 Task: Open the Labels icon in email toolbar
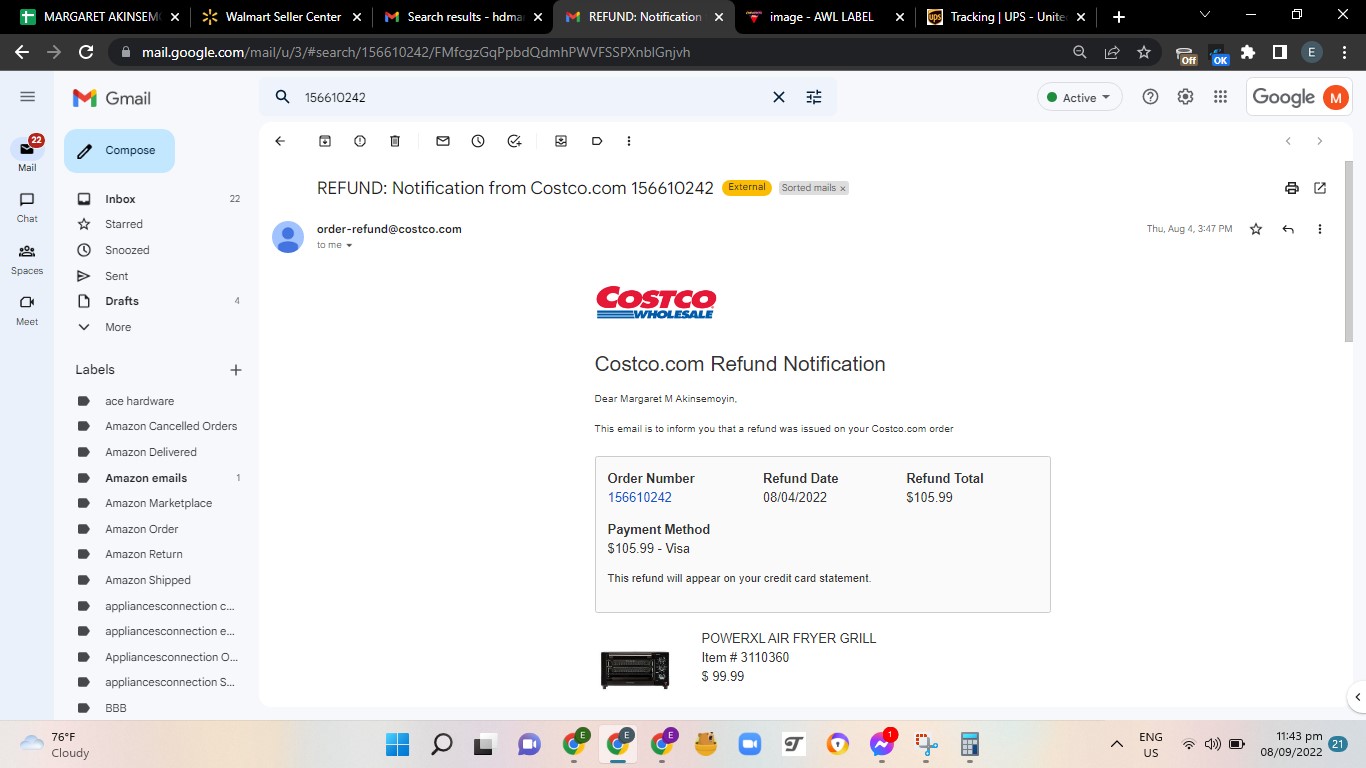pyautogui.click(x=597, y=141)
